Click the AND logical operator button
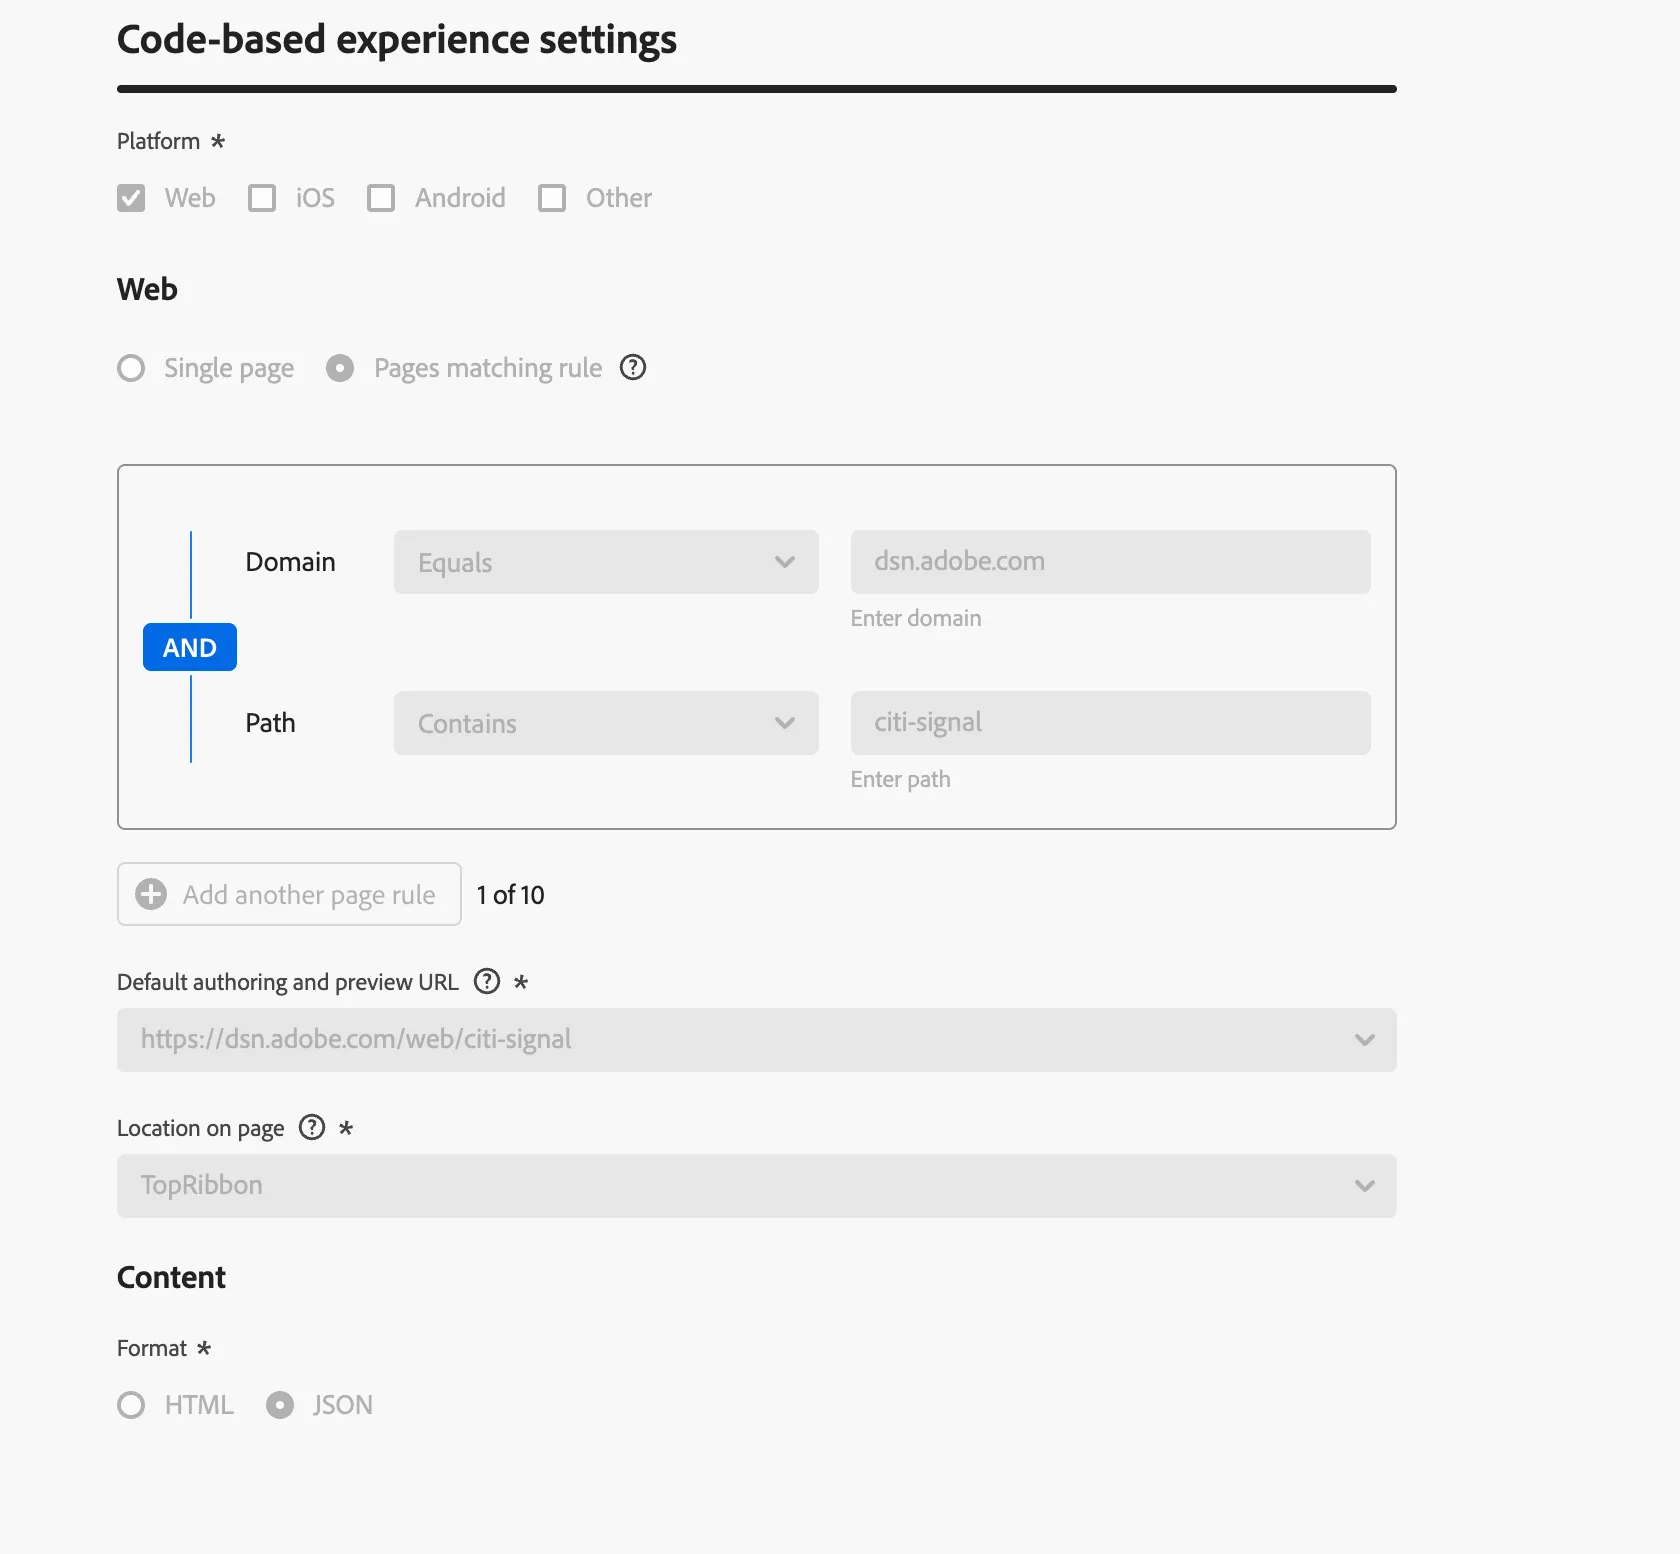 (190, 647)
